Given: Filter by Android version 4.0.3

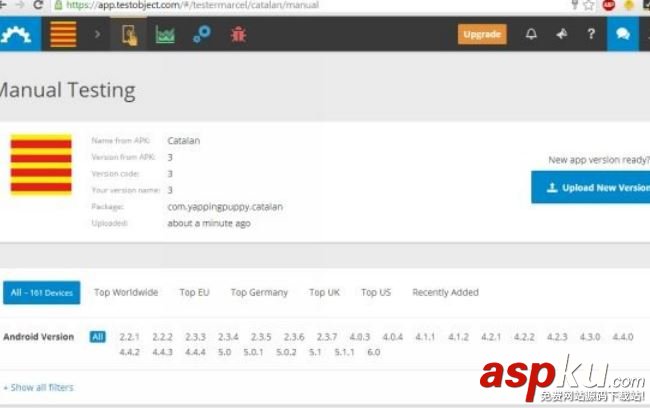Looking at the screenshot, I should (x=359, y=337).
